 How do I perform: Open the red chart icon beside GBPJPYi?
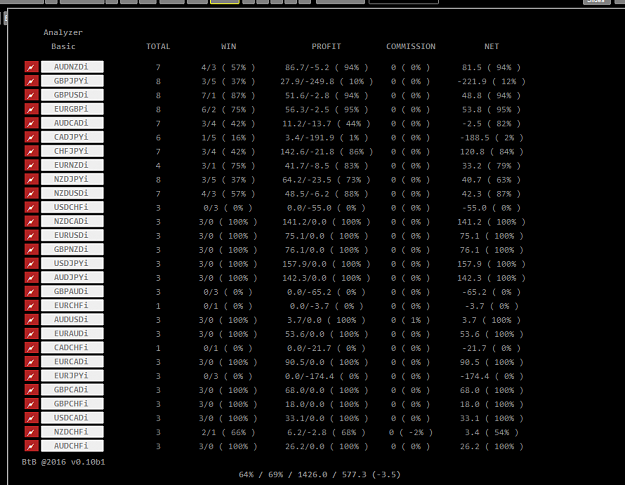[x=31, y=81]
